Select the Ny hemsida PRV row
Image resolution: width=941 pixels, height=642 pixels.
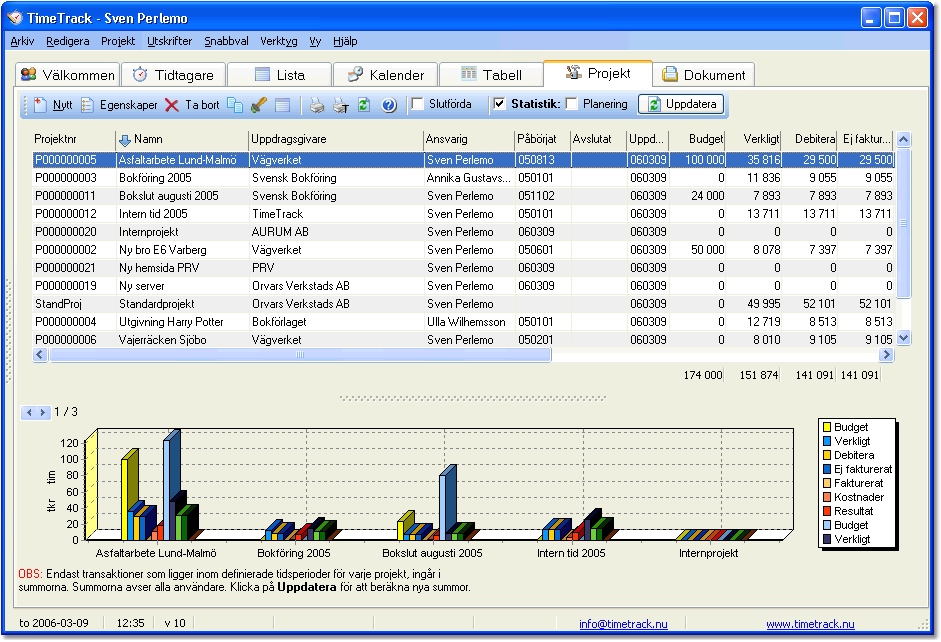pos(463,268)
